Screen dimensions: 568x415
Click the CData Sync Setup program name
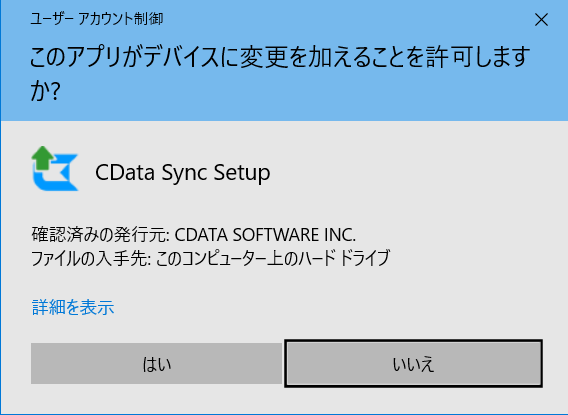click(183, 172)
